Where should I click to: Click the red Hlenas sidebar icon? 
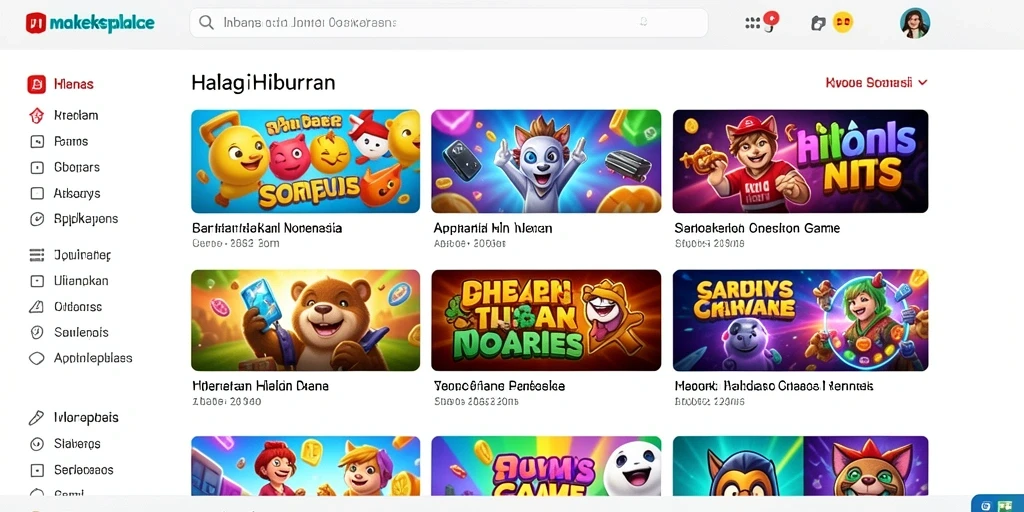[37, 84]
